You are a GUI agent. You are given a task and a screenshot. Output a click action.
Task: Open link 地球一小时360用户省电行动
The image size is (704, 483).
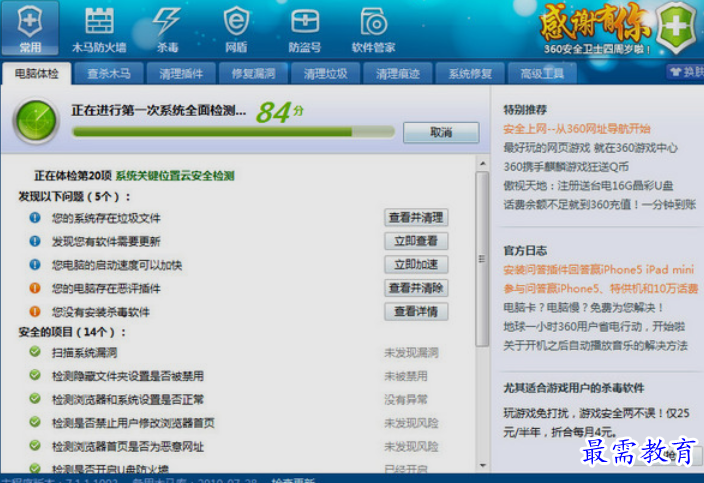(x=594, y=326)
